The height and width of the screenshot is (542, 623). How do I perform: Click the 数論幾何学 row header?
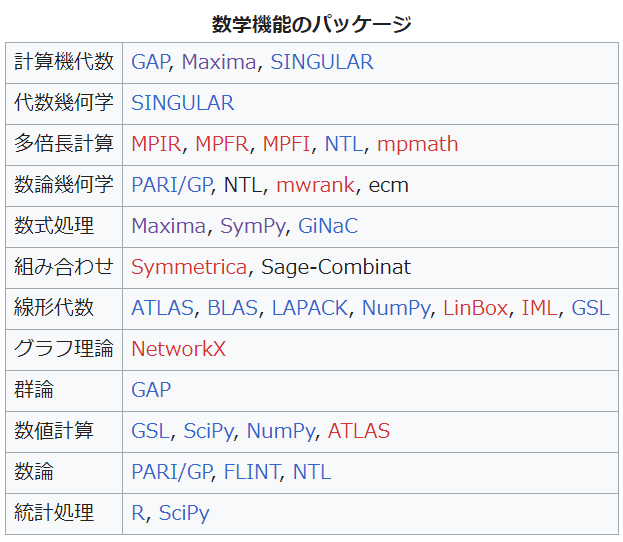(x=64, y=185)
